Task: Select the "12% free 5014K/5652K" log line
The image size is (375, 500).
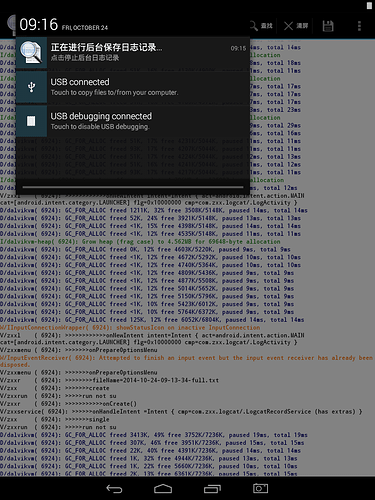Action: pos(147,289)
